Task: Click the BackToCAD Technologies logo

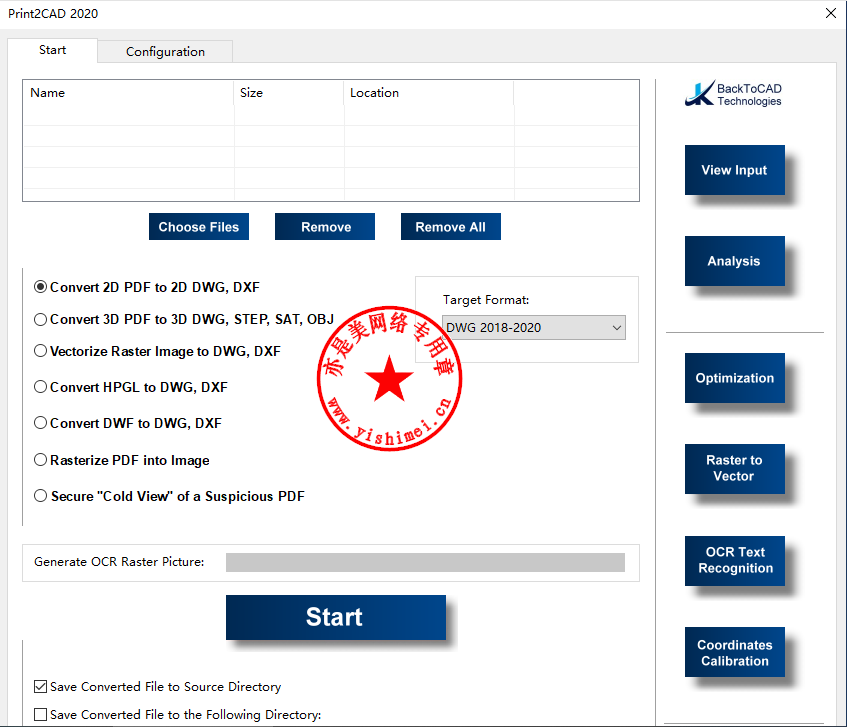Action: tap(733, 95)
